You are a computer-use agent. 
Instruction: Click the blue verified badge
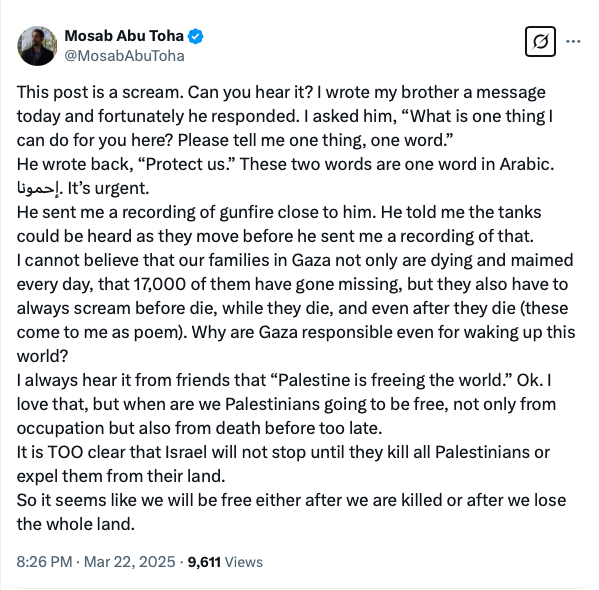click(196, 36)
